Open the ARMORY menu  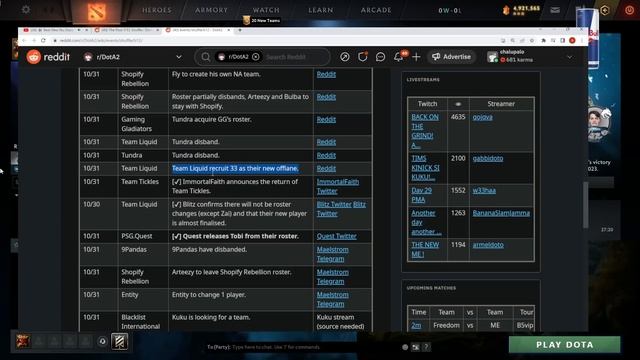point(211,10)
